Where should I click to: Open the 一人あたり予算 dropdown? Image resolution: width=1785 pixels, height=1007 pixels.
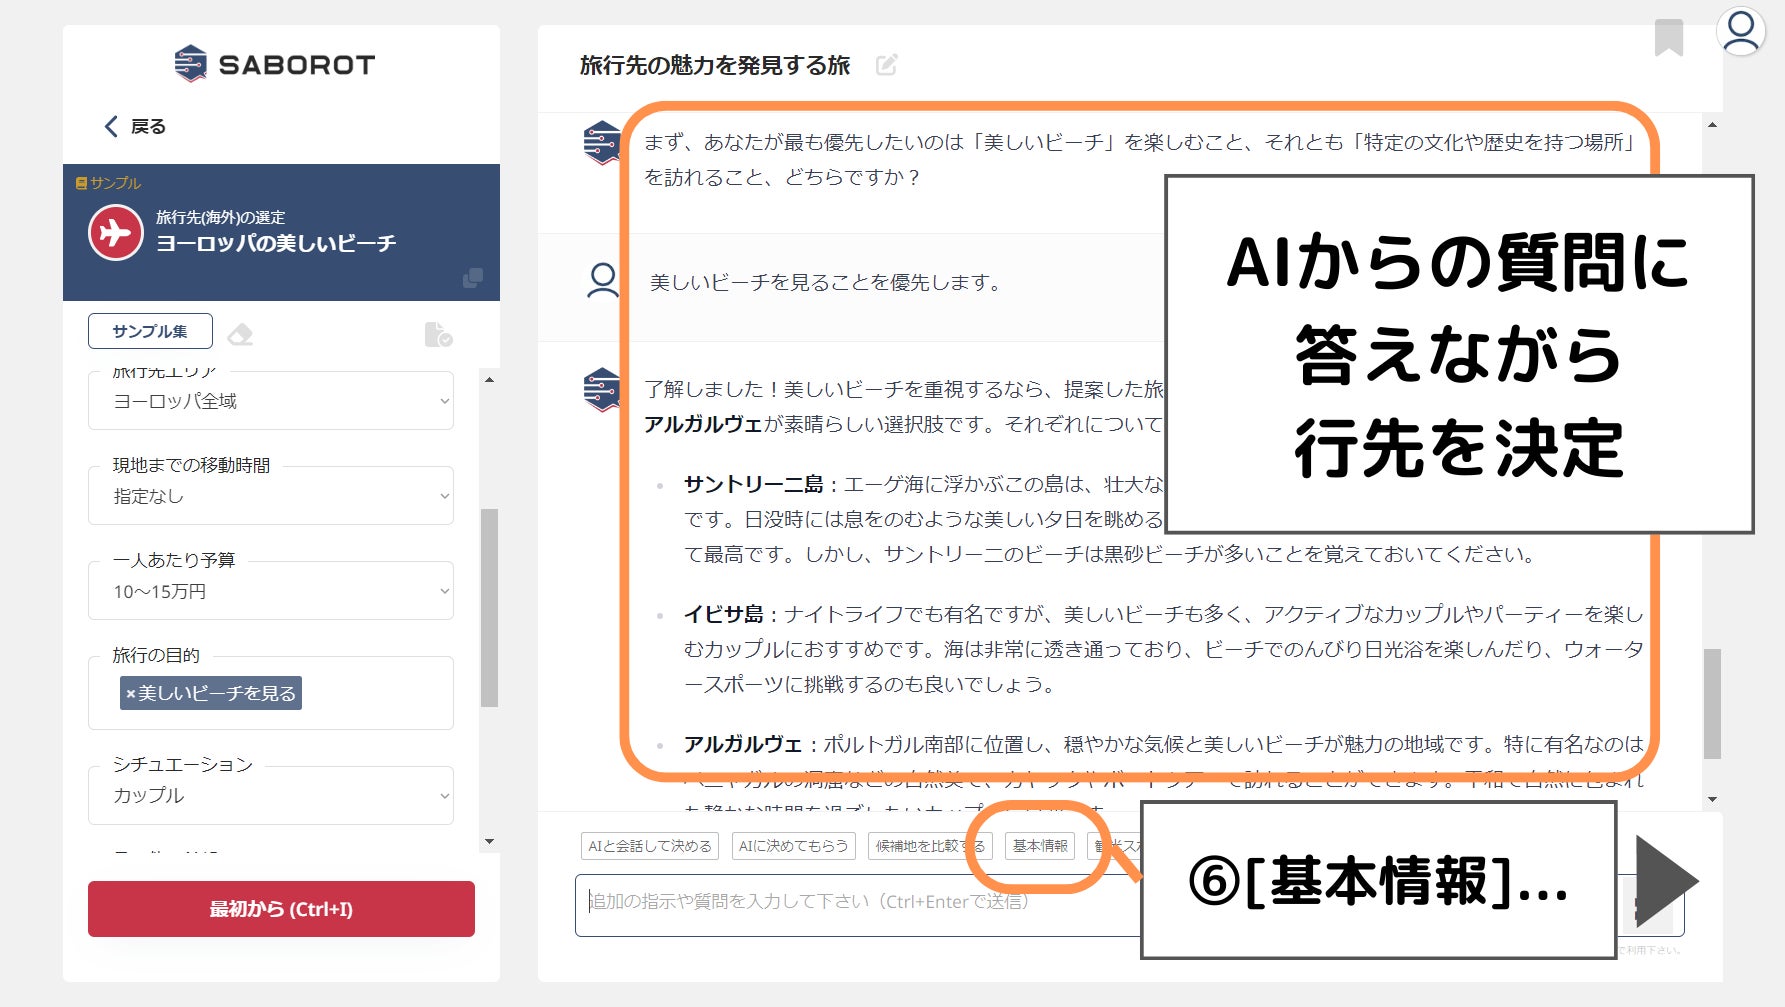pyautogui.click(x=271, y=591)
